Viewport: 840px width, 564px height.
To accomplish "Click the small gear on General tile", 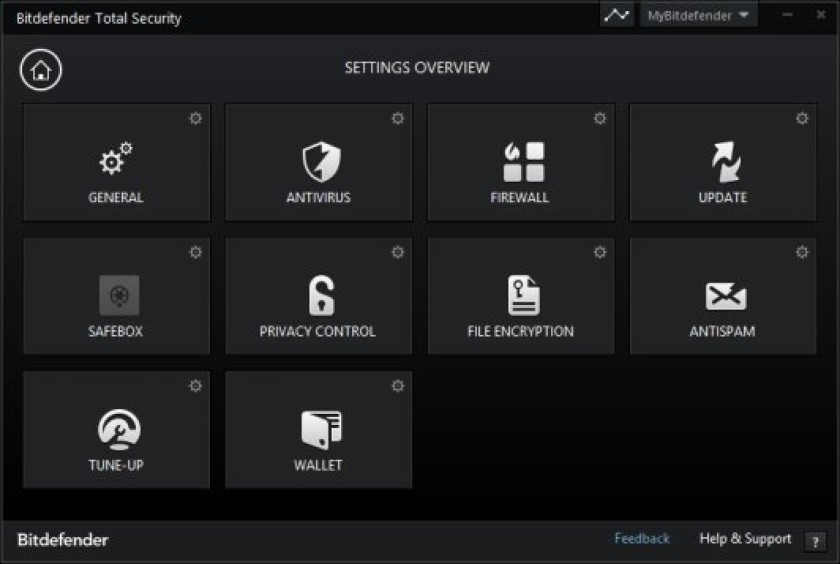I will click(x=196, y=118).
